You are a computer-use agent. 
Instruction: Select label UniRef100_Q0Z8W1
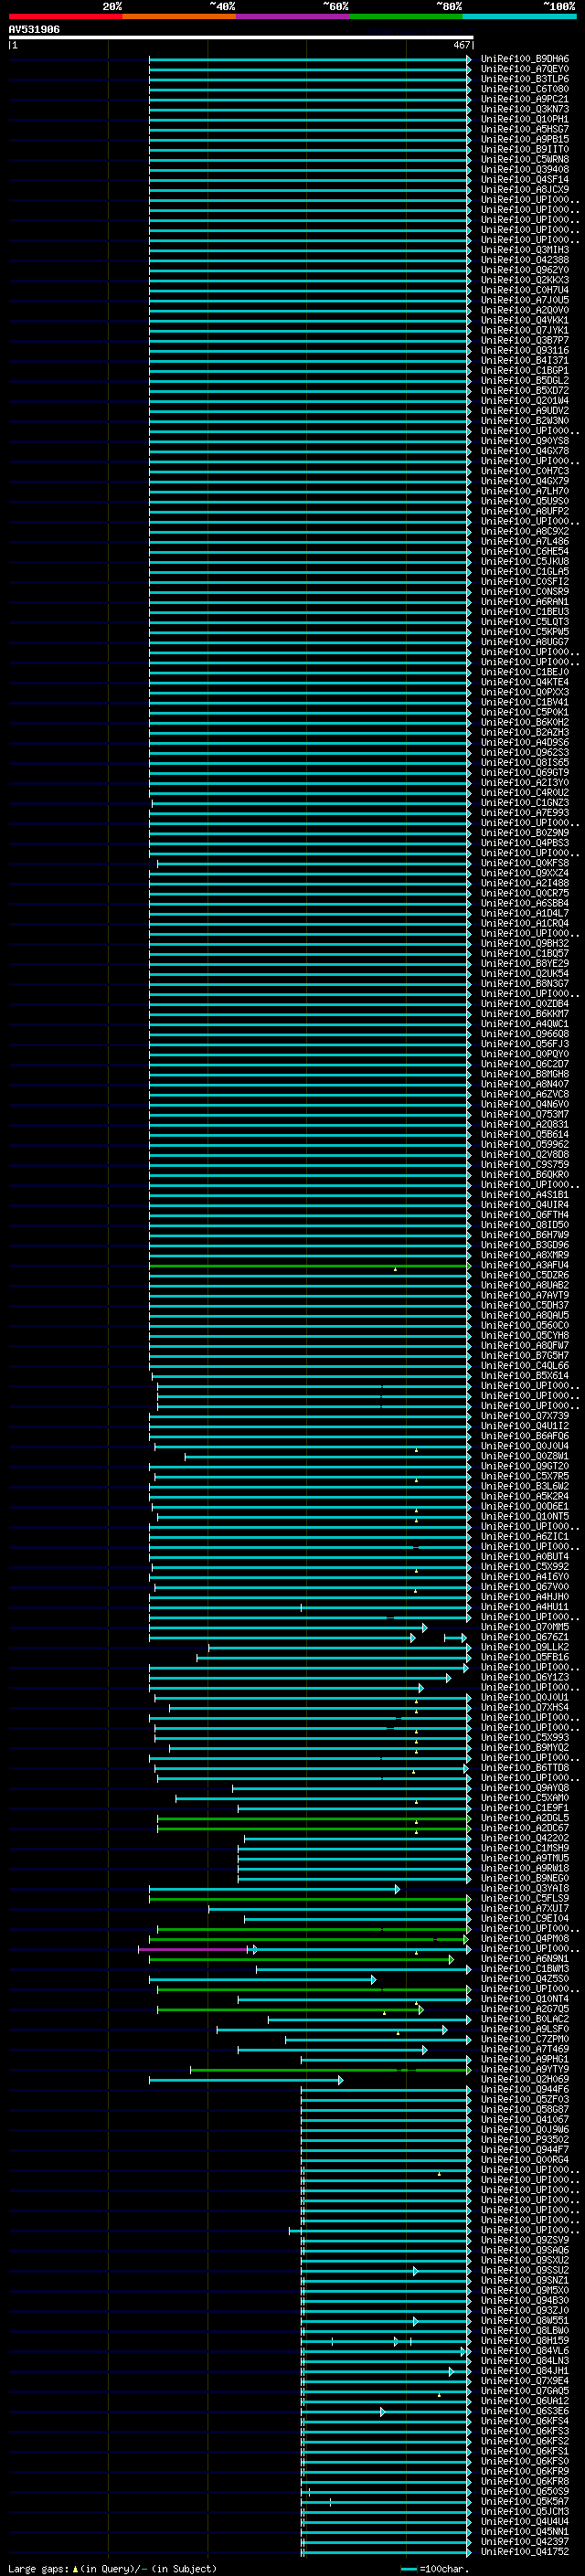524,1456
